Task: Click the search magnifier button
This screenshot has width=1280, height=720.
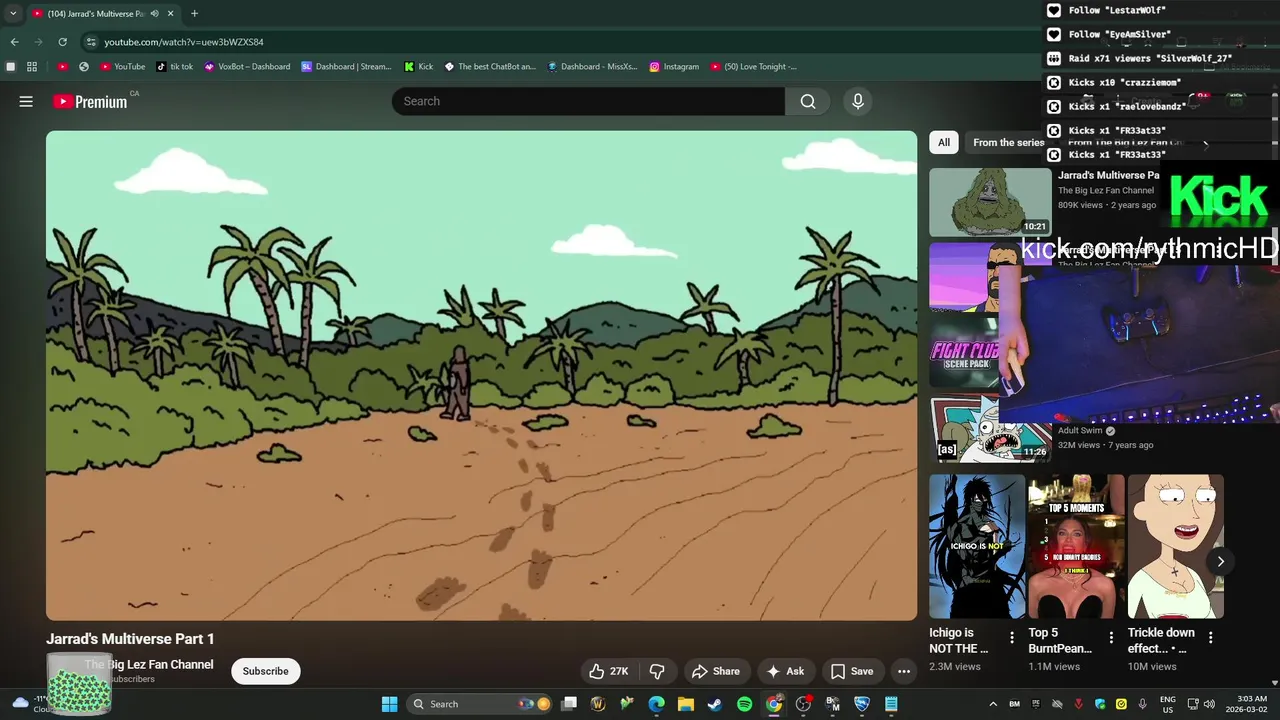Action: point(808,101)
